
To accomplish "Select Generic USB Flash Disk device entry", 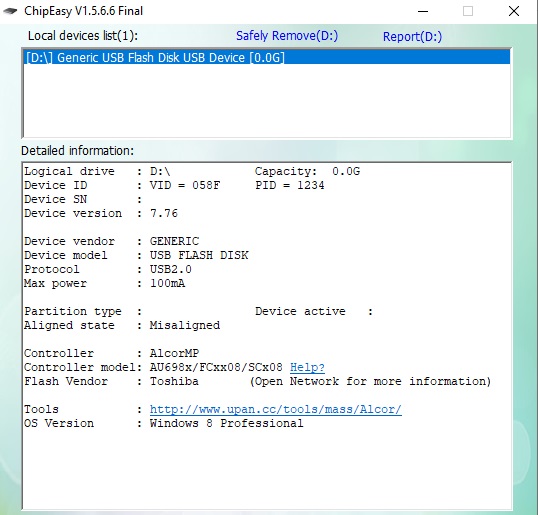I will point(267,57).
